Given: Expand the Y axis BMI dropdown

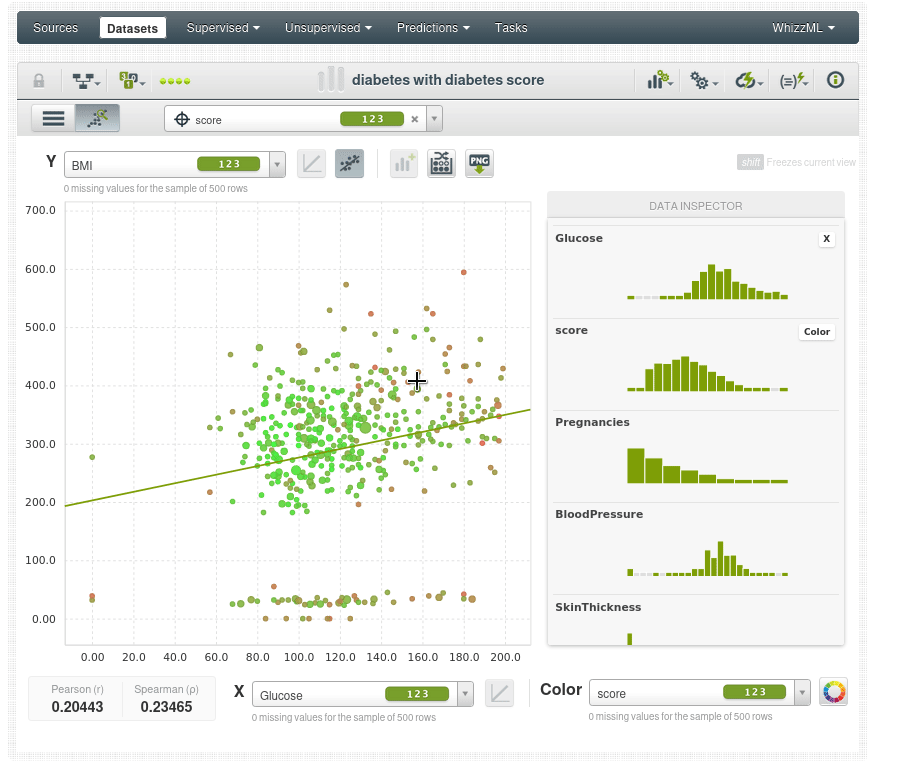Looking at the screenshot, I should point(277,164).
